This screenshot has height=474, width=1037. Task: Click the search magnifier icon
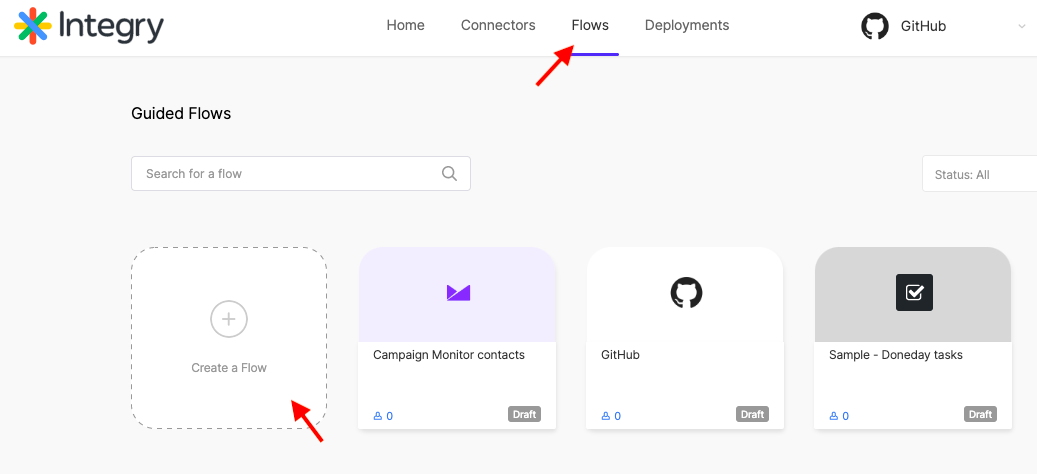[x=449, y=173]
